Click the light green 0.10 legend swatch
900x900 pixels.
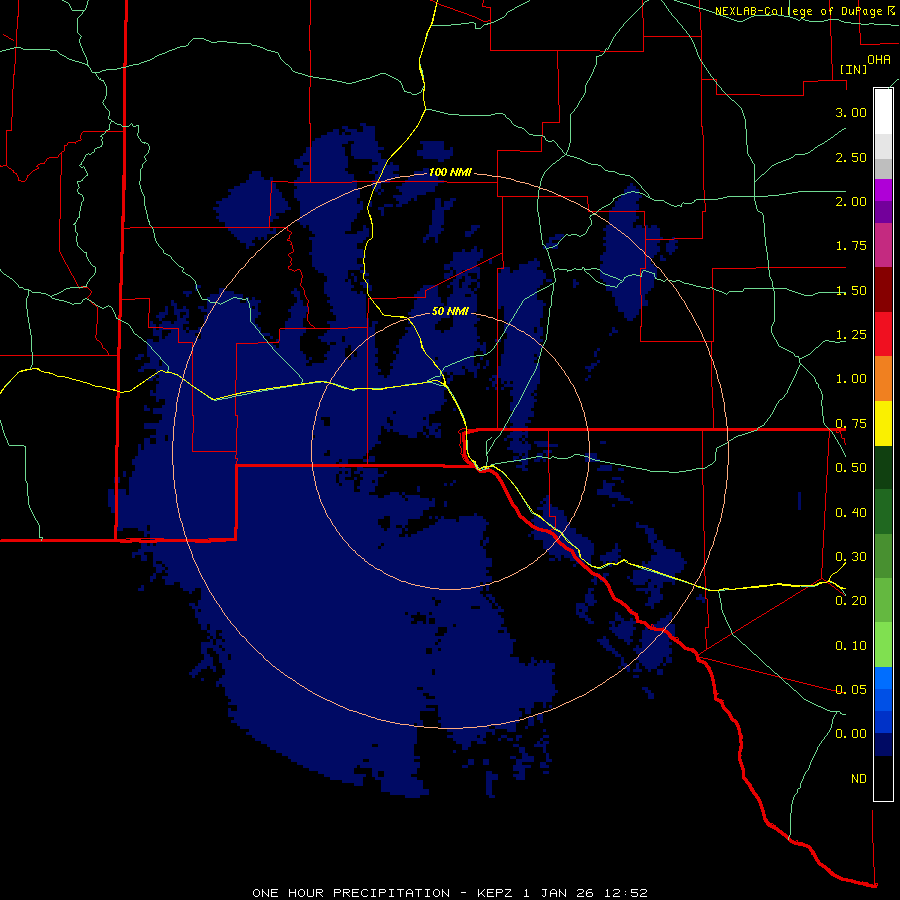tap(883, 645)
